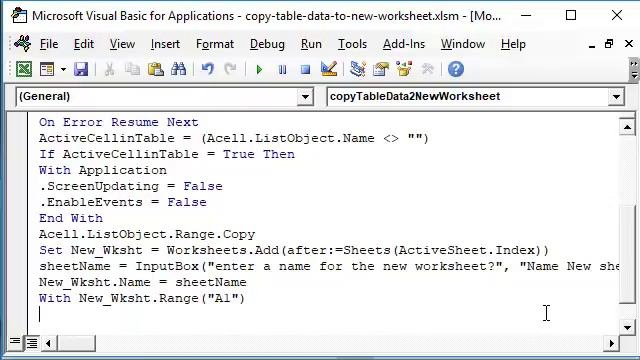Open the View menu
The height and width of the screenshot is (360, 640).
122,44
